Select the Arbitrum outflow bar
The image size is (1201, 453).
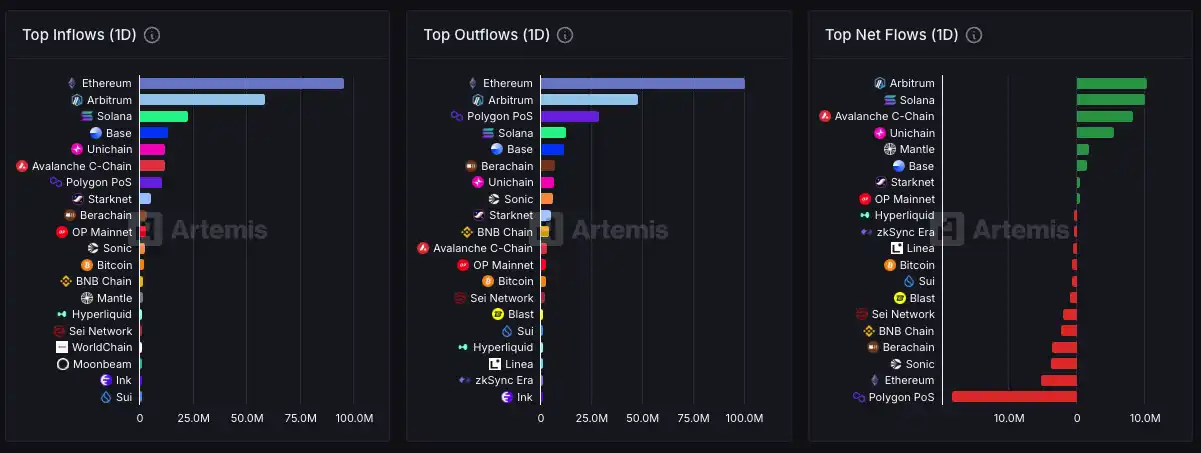[589, 100]
